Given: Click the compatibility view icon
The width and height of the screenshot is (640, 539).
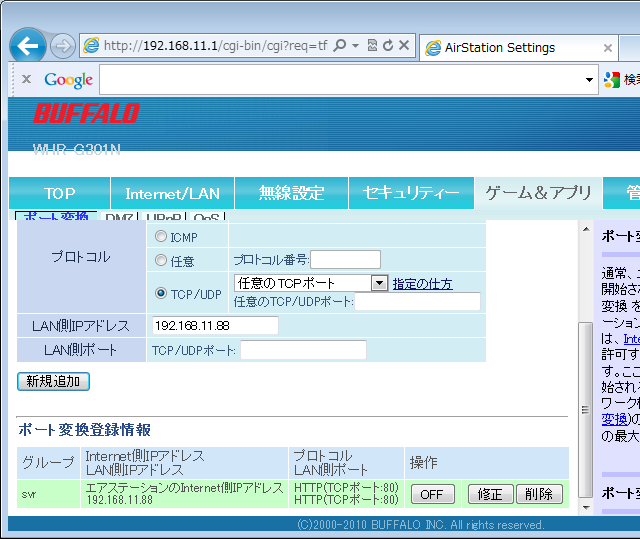Looking at the screenshot, I should coord(372,45).
